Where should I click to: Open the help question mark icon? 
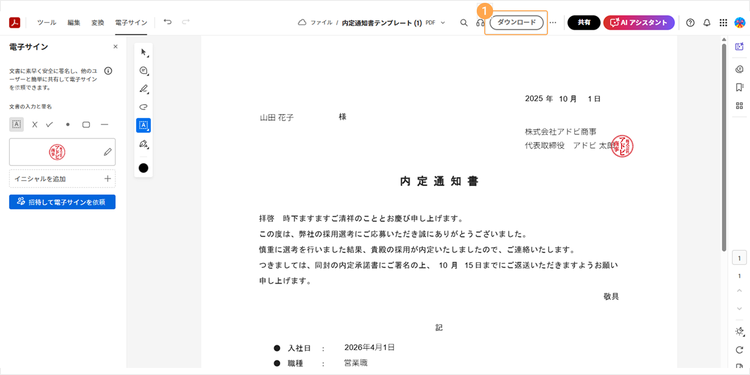(x=690, y=22)
